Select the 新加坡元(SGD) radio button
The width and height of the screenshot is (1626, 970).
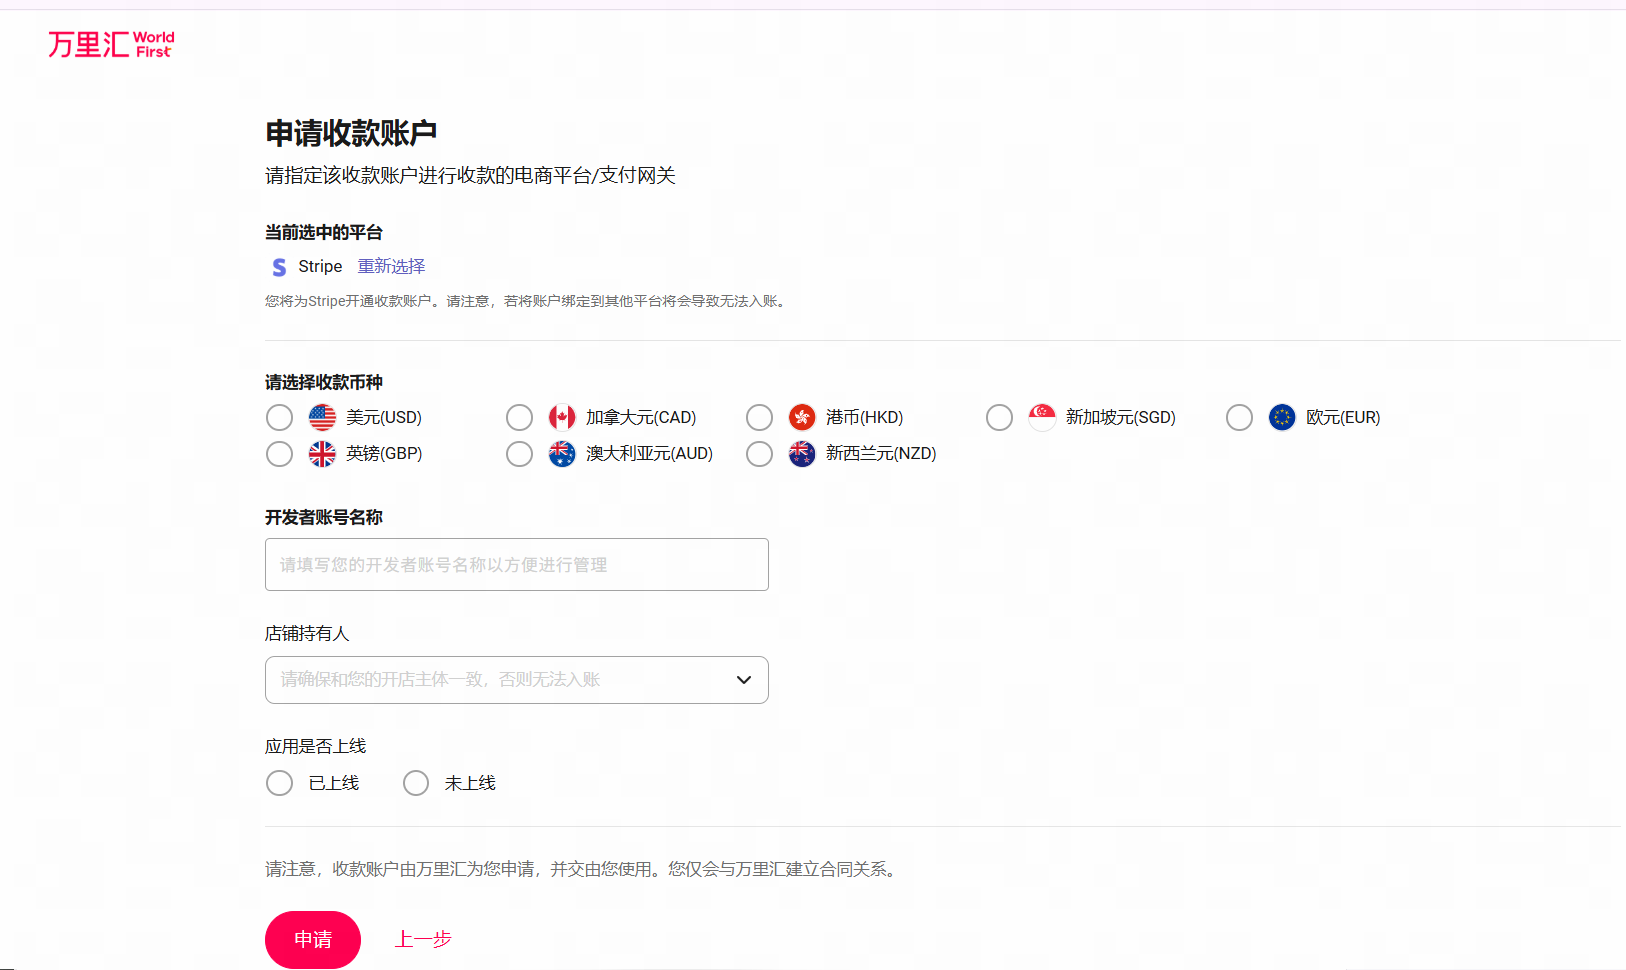(999, 417)
